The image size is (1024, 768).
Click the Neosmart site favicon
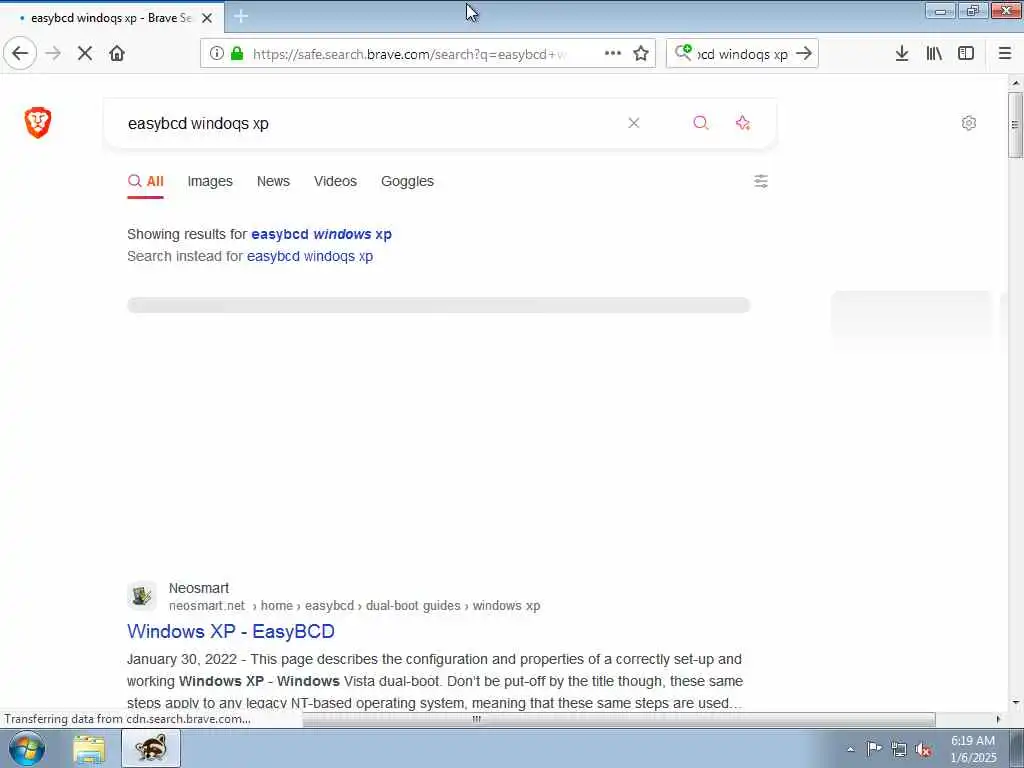[142, 596]
